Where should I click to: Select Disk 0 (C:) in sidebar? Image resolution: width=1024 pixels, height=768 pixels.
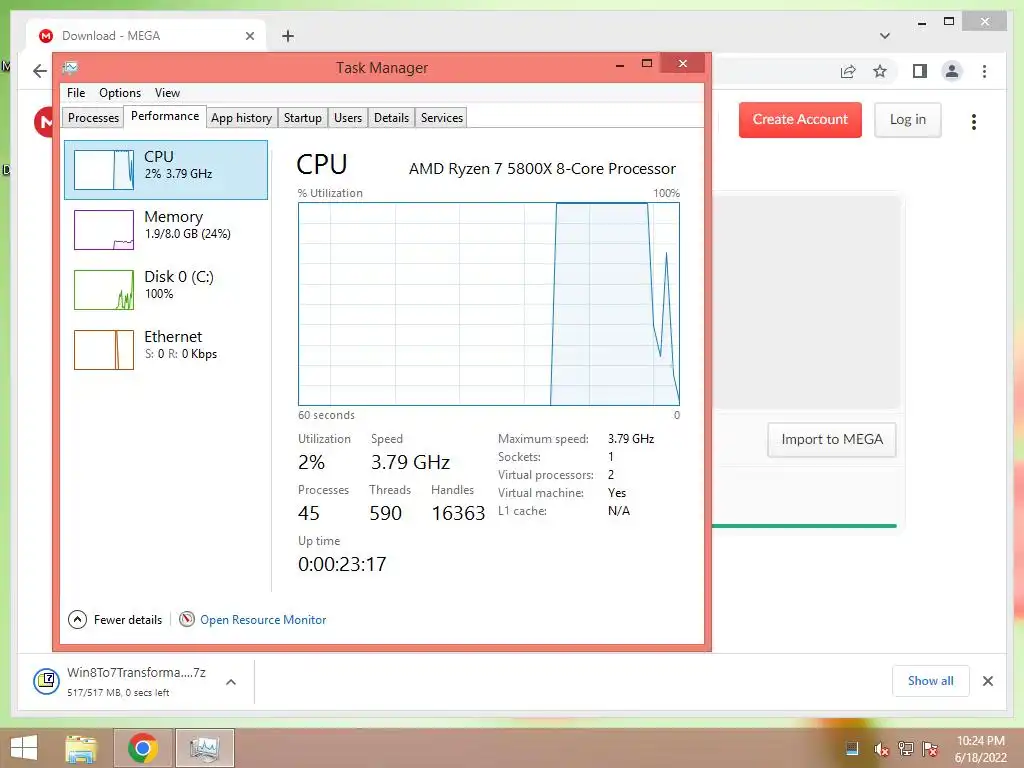(x=166, y=289)
